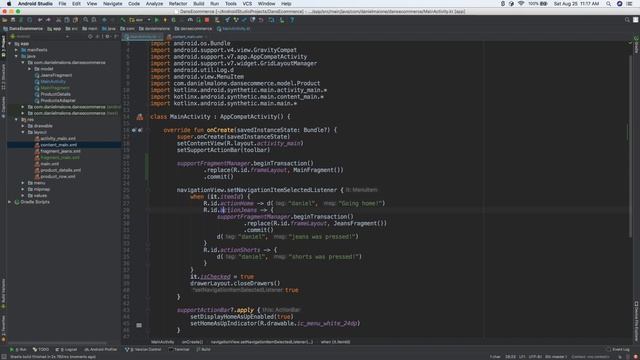Open the Navigate menu
640x360 pixels.
pos(113,3)
